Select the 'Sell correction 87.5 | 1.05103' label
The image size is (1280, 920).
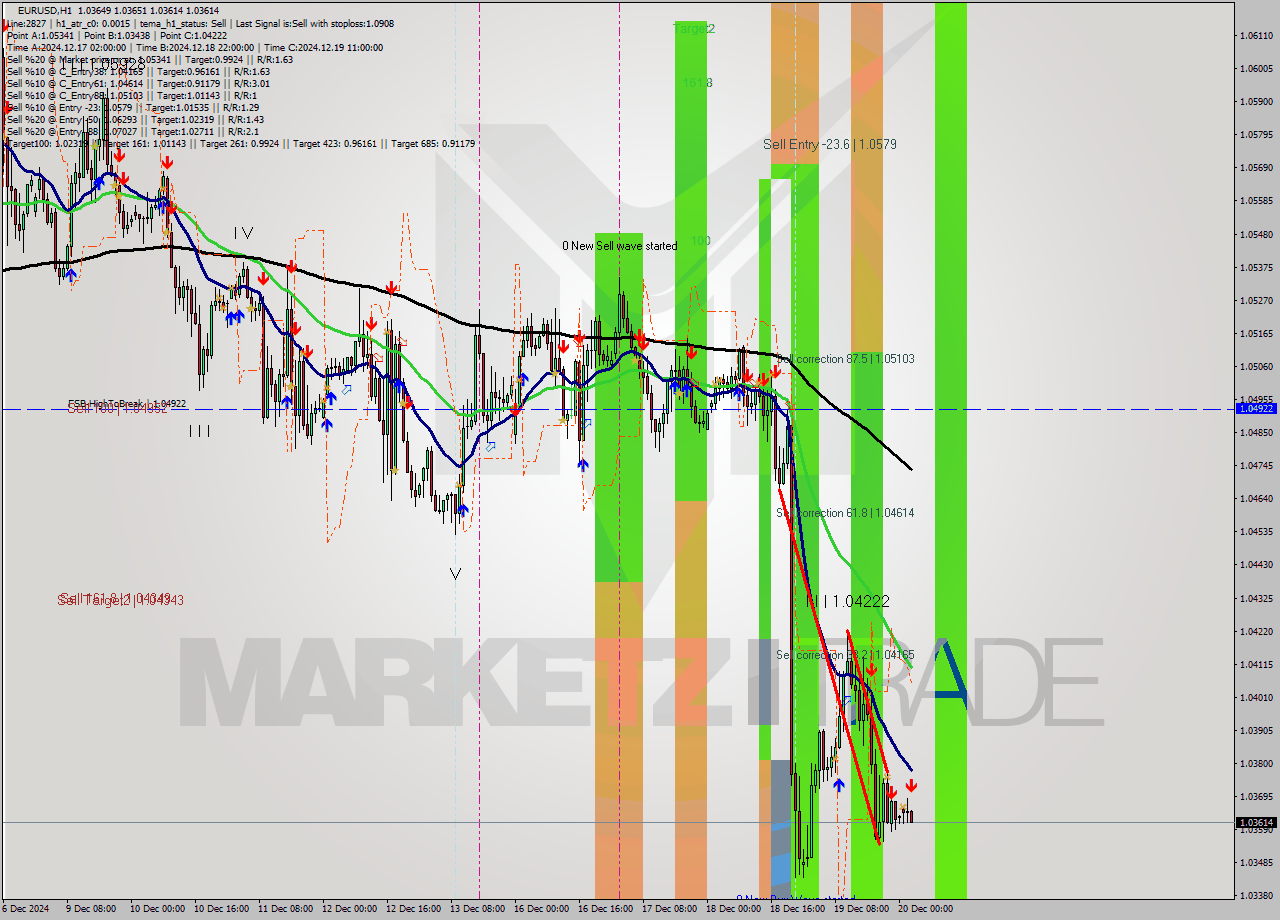click(x=845, y=358)
